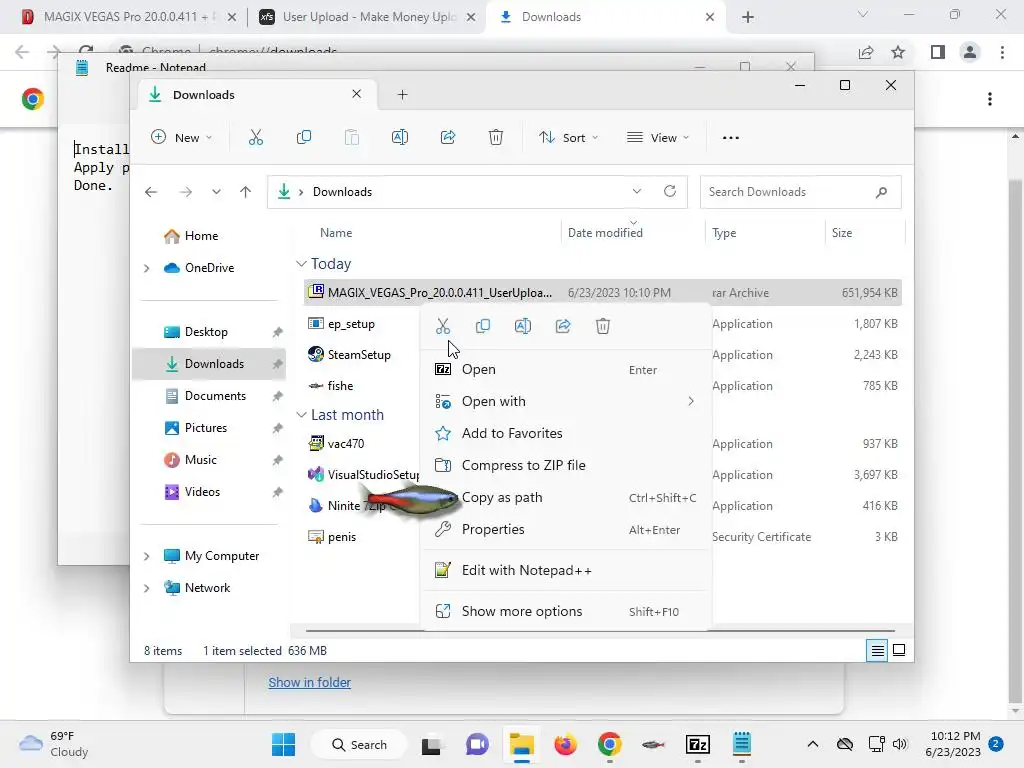Switch to User Upload Chrome tab
Viewport: 1024px width, 768px height.
[x=367, y=17]
